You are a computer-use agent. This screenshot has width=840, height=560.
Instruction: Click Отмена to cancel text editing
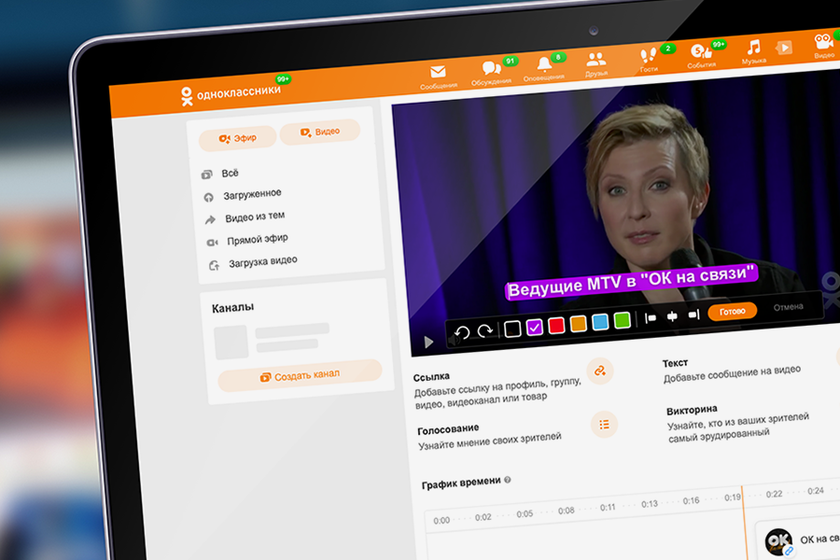(x=787, y=307)
